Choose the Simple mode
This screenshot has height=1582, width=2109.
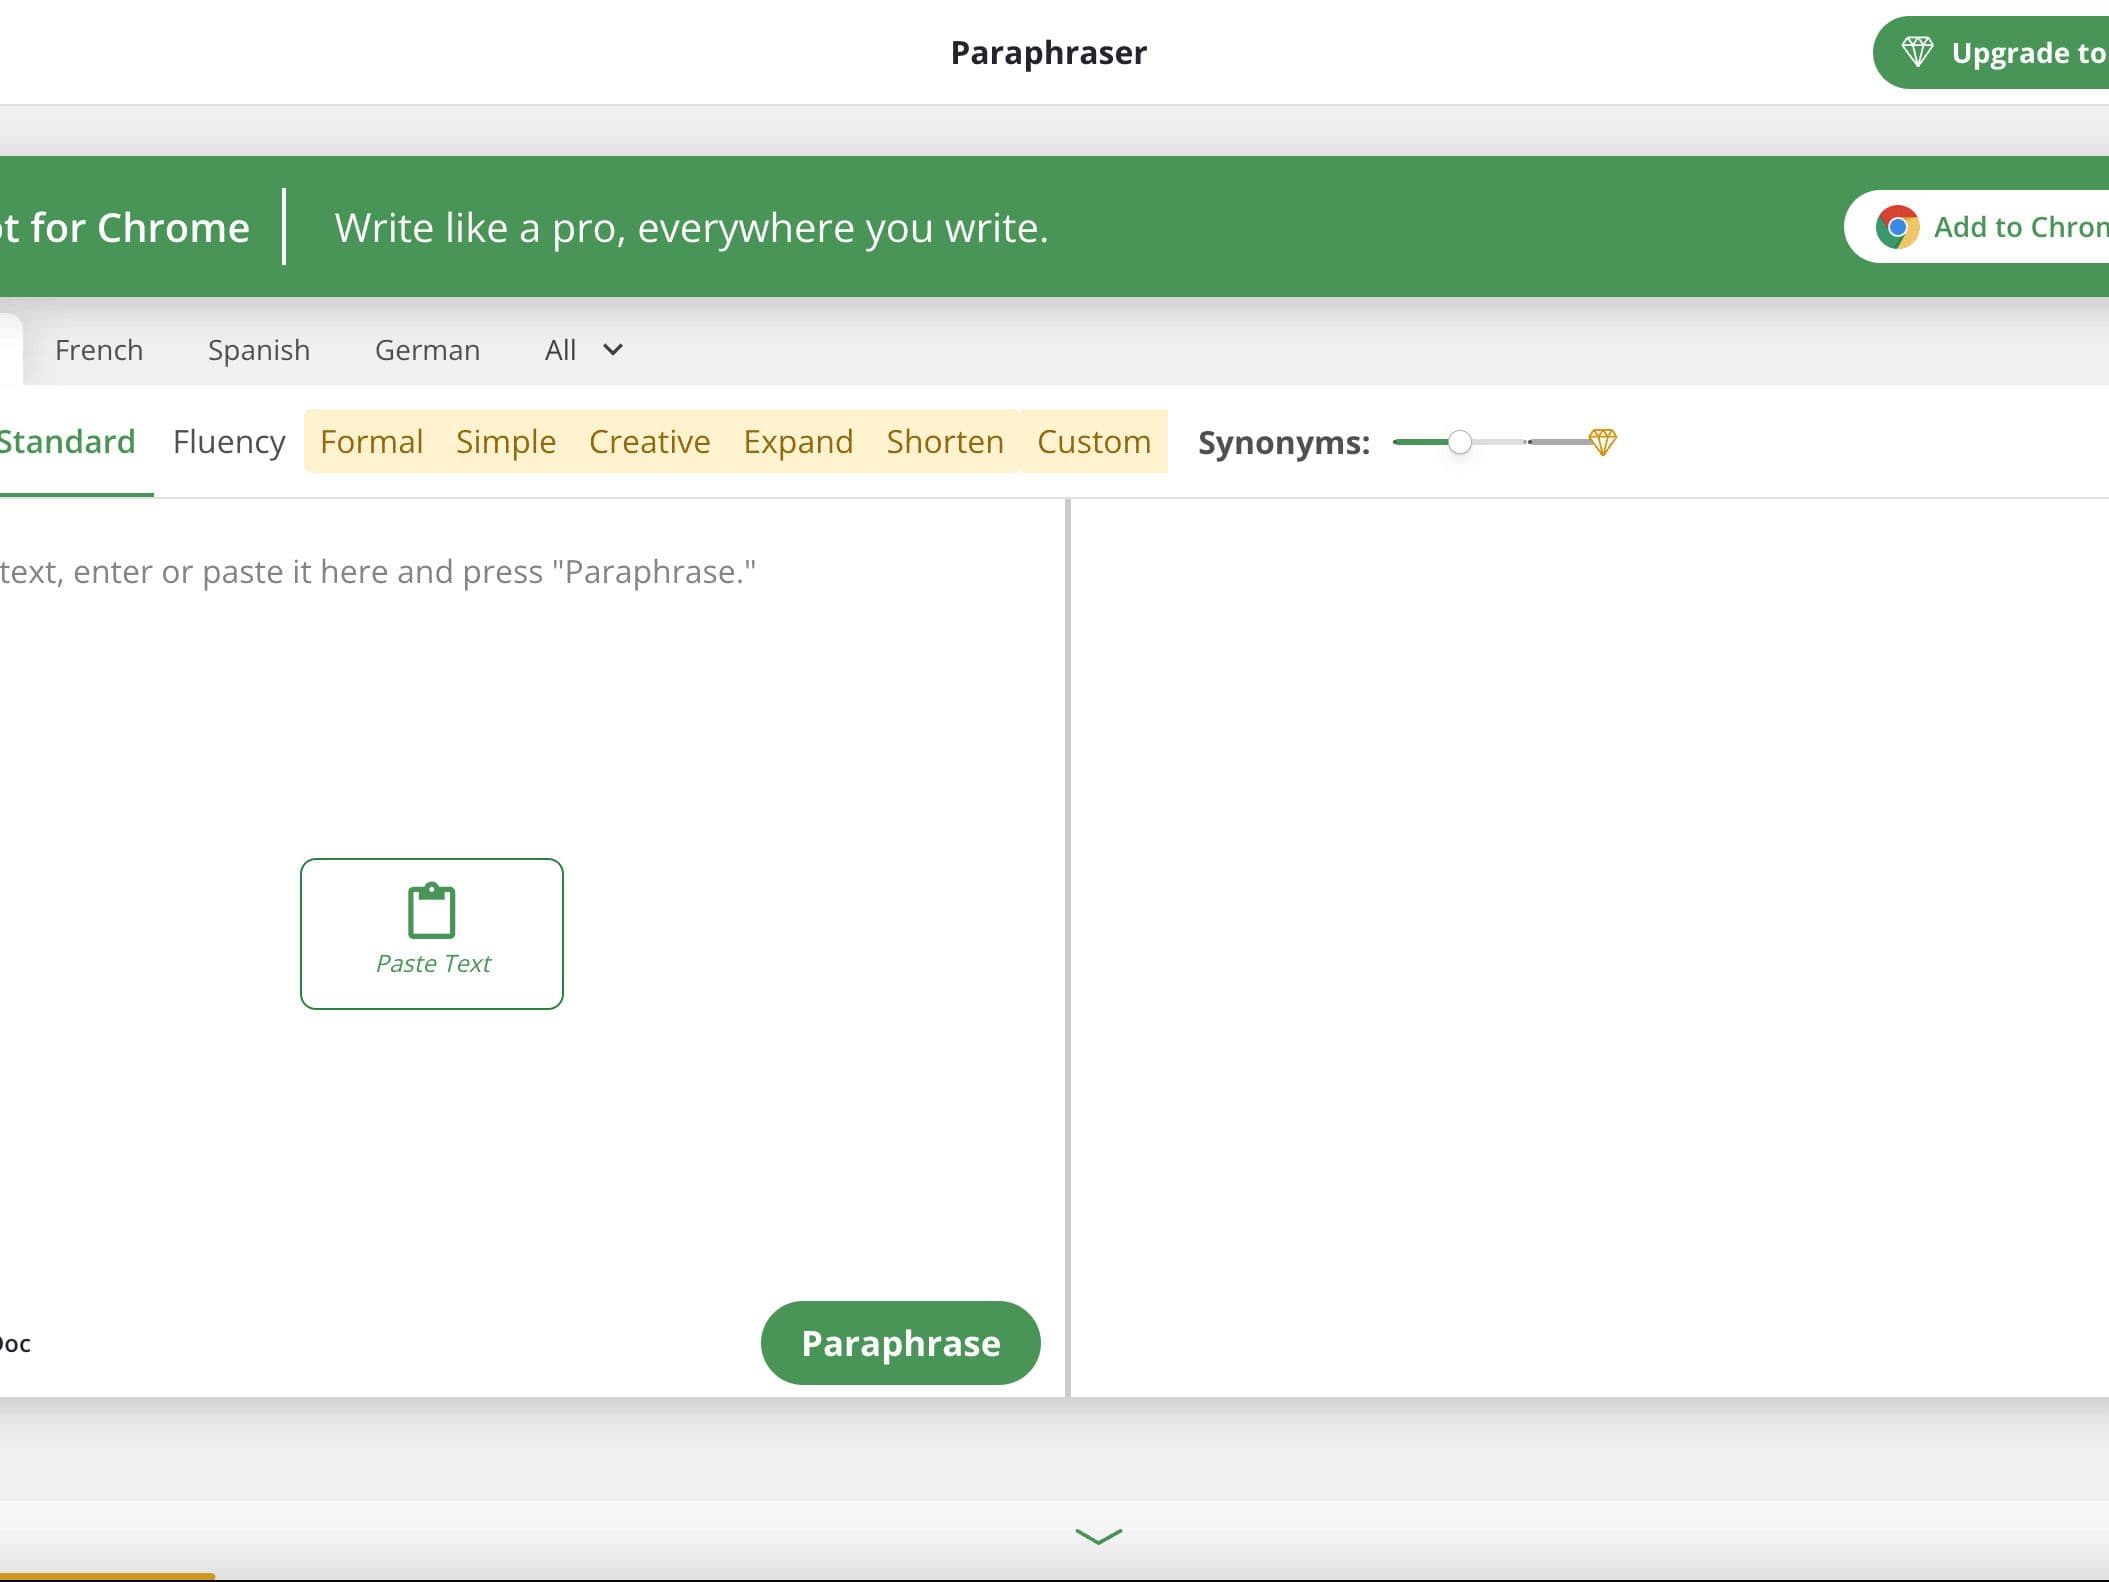click(506, 442)
